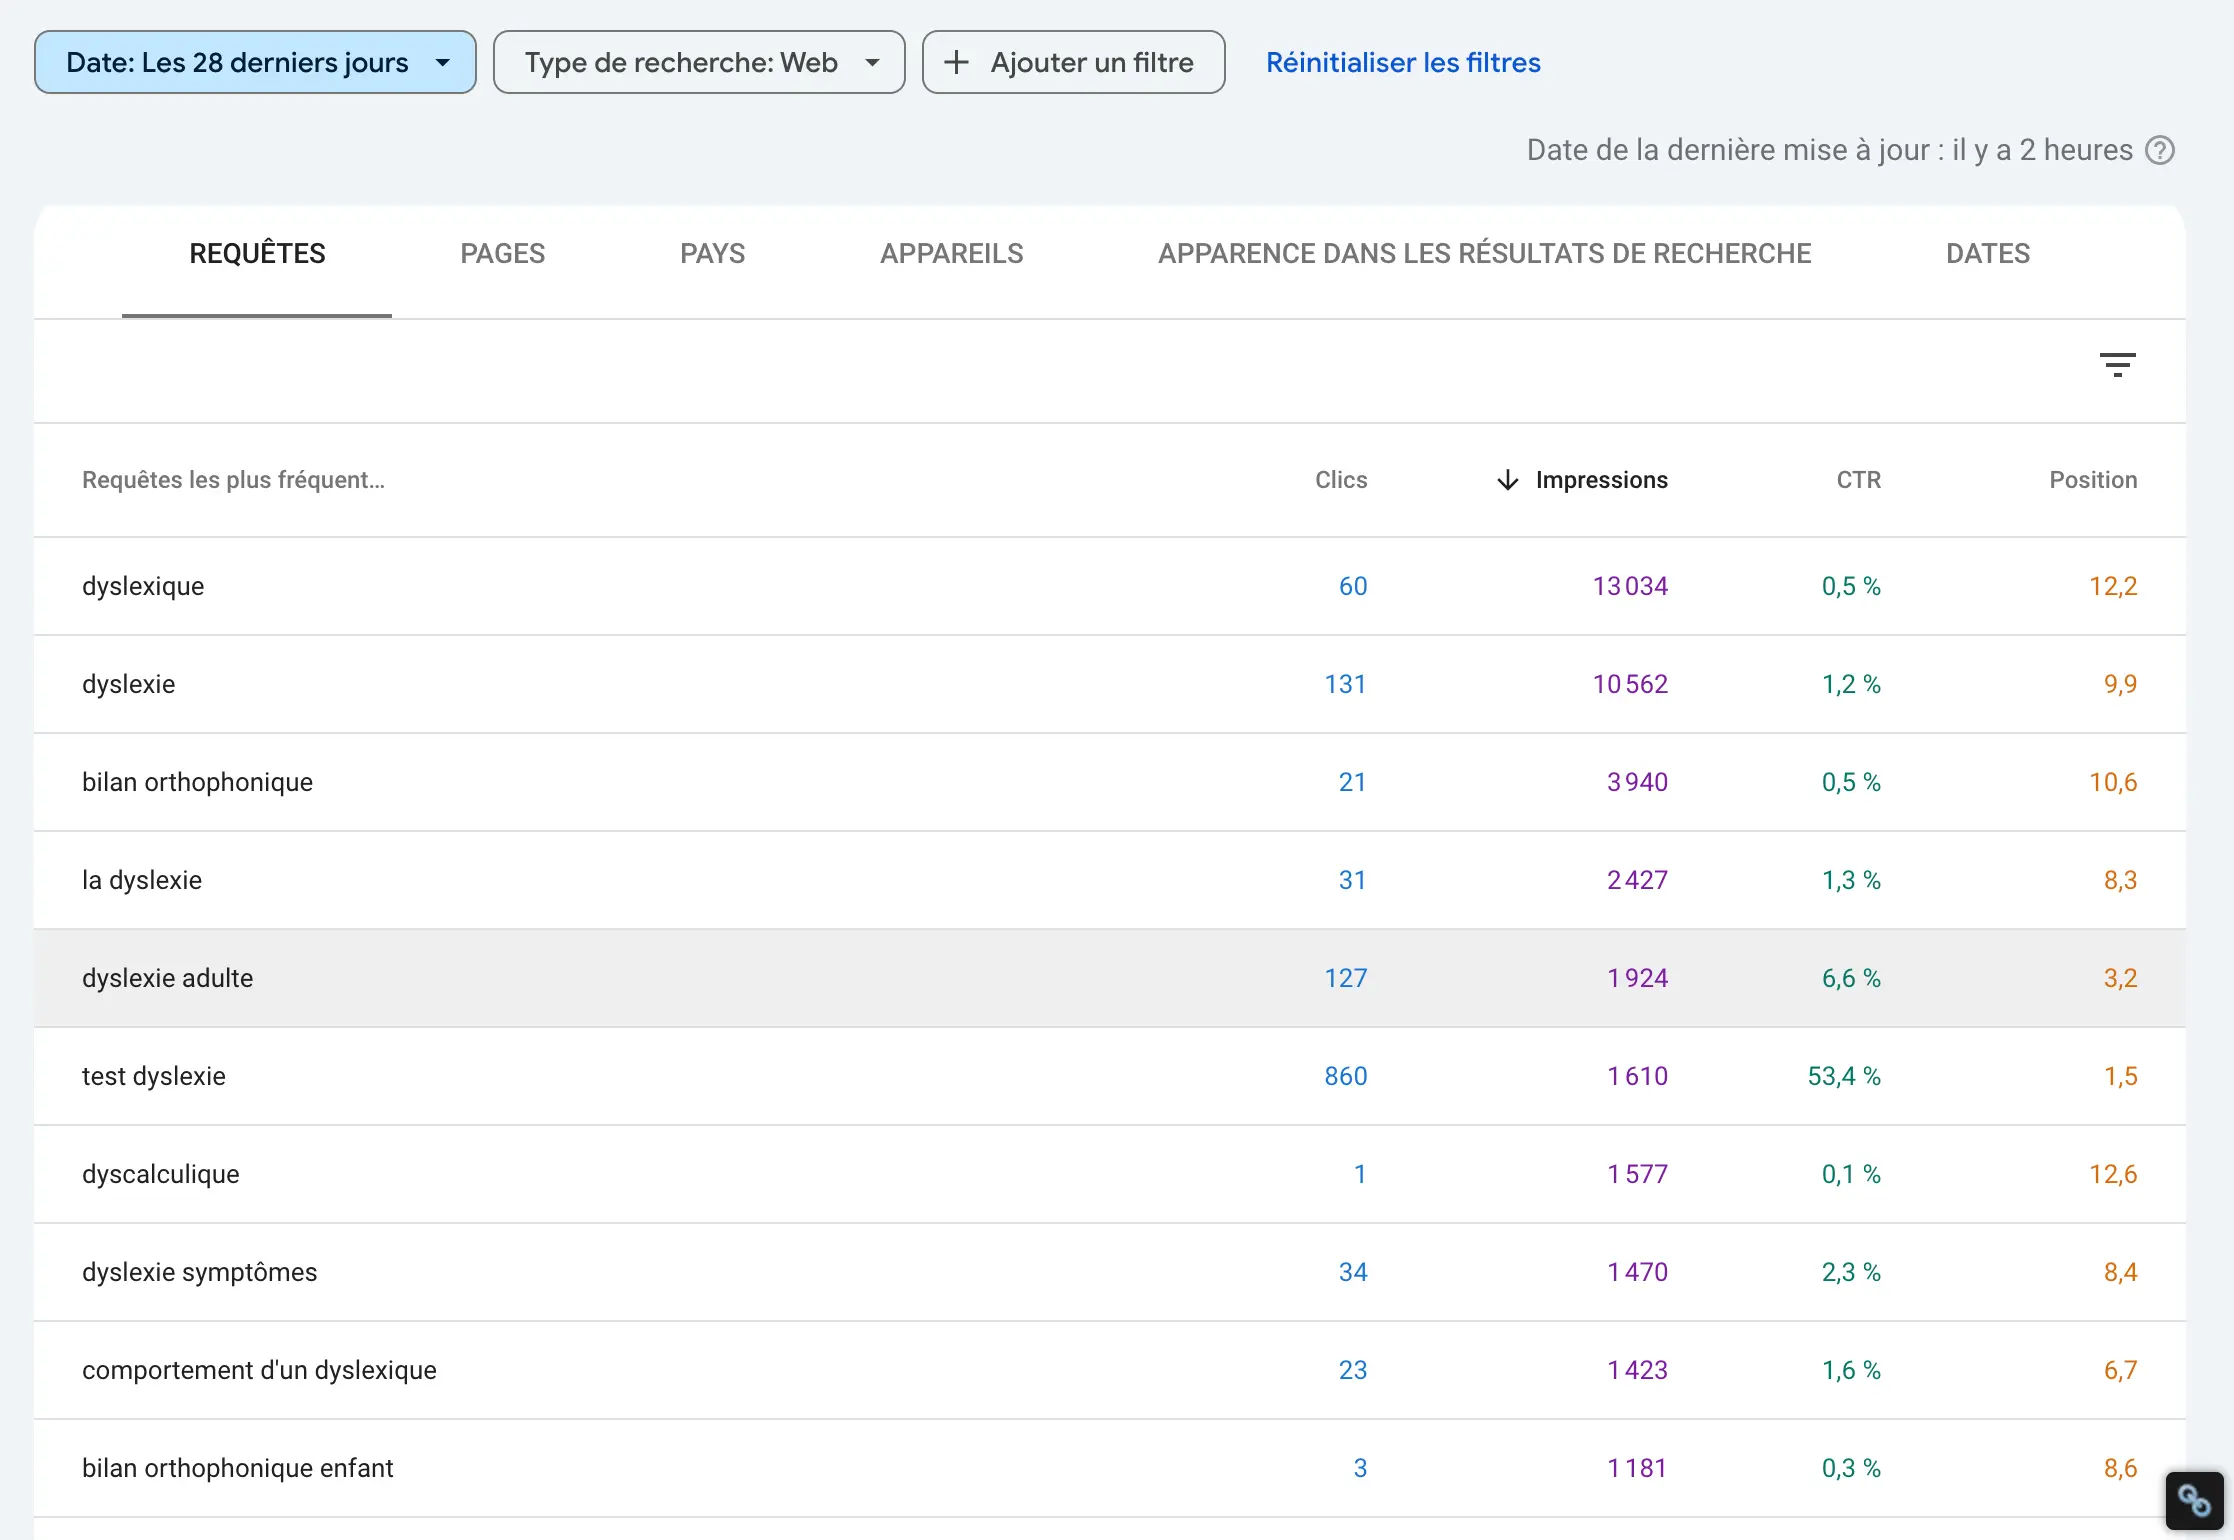Click the link icon in bottom-right corner

2194,1501
